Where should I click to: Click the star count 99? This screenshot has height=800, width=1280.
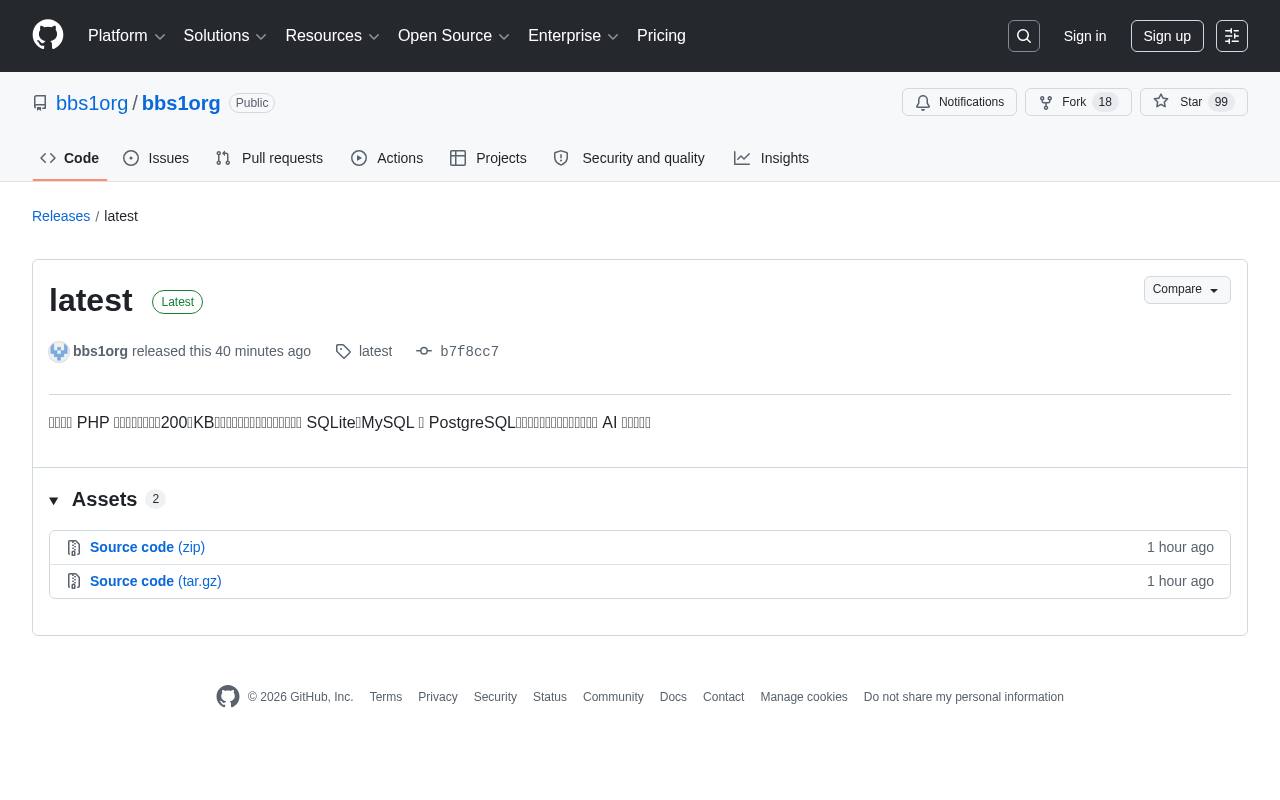click(1221, 102)
